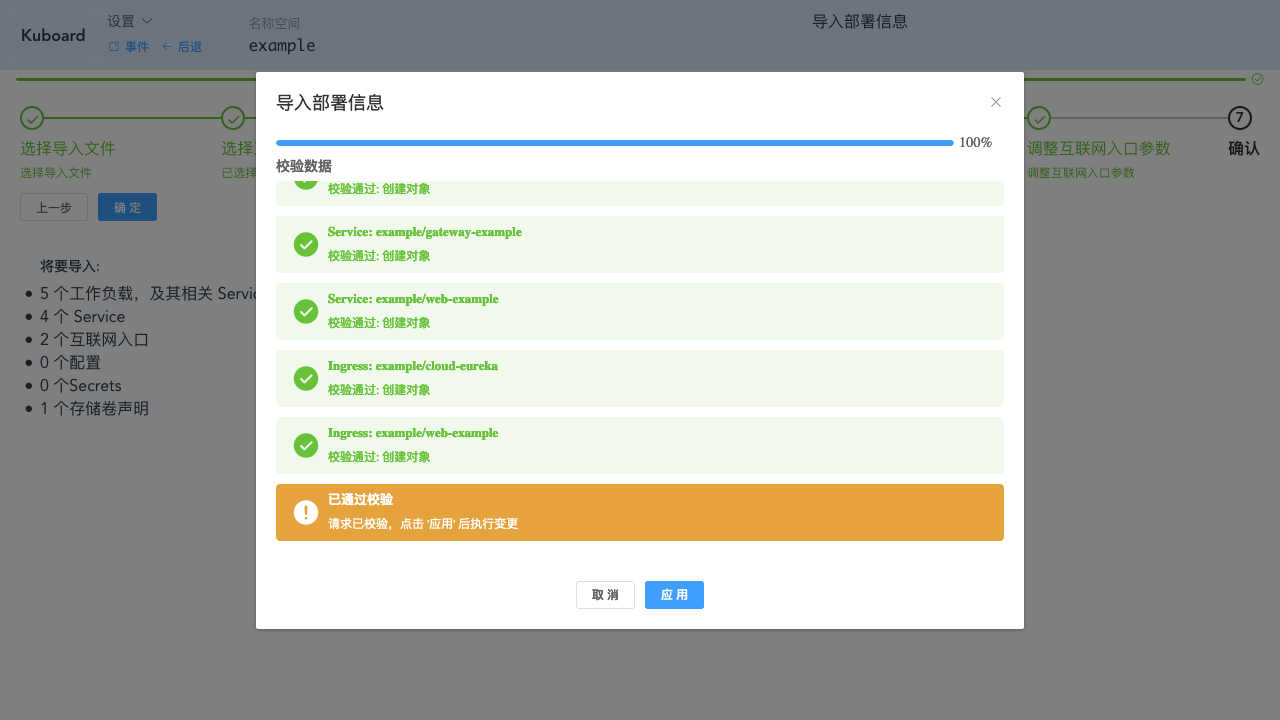
Task: Click the green check icon for Ingress: example/cloud-eureka
Action: coord(306,378)
